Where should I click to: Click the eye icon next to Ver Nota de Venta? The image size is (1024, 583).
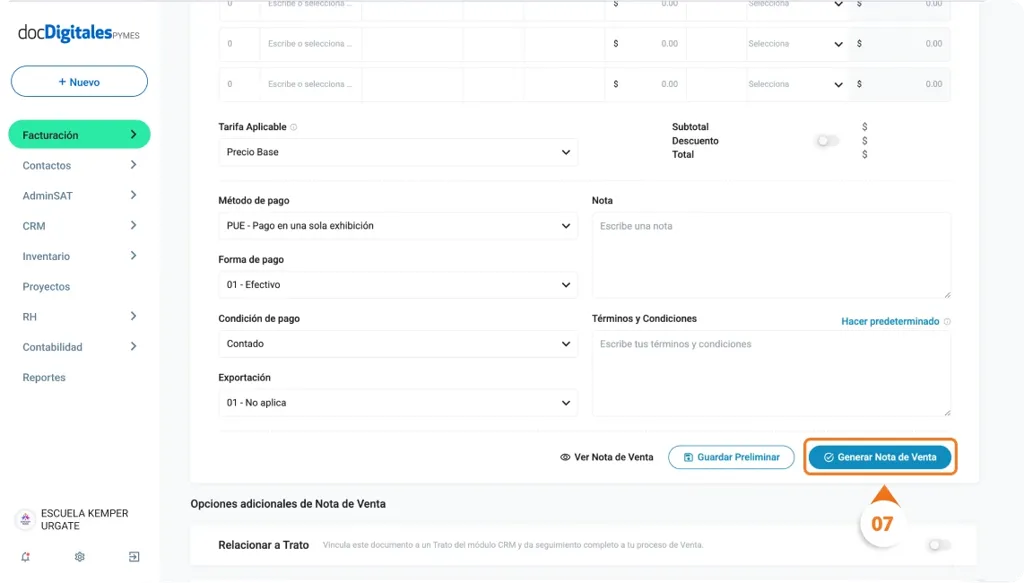pos(565,456)
